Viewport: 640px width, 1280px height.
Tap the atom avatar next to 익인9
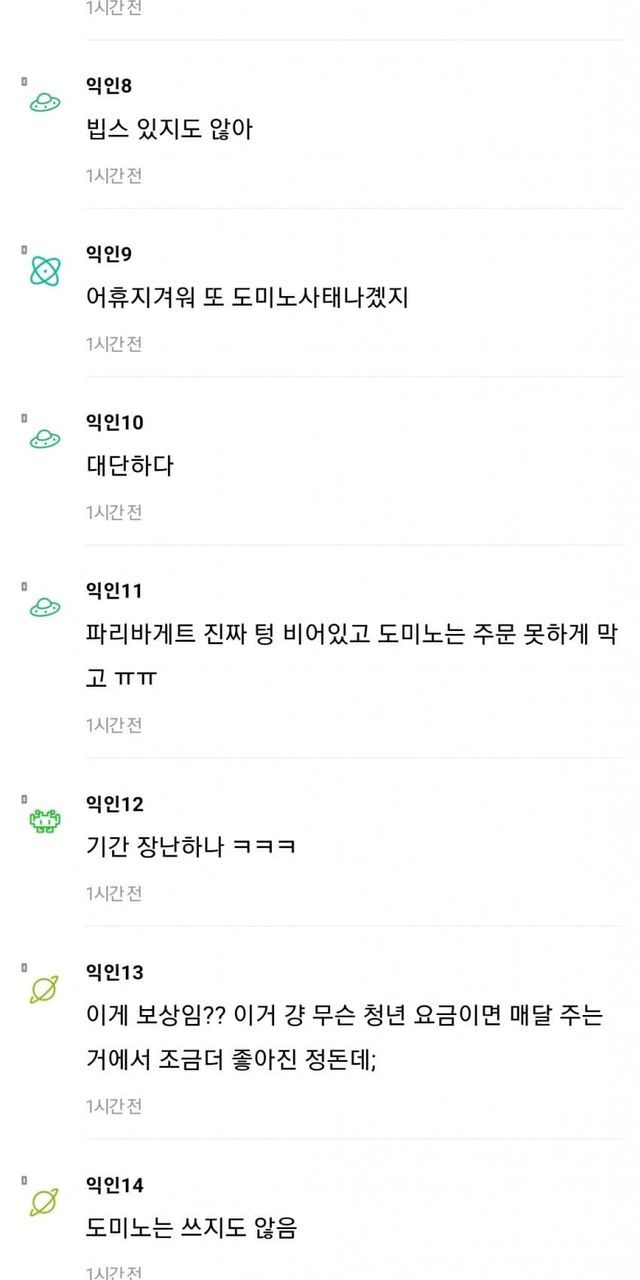(45, 269)
